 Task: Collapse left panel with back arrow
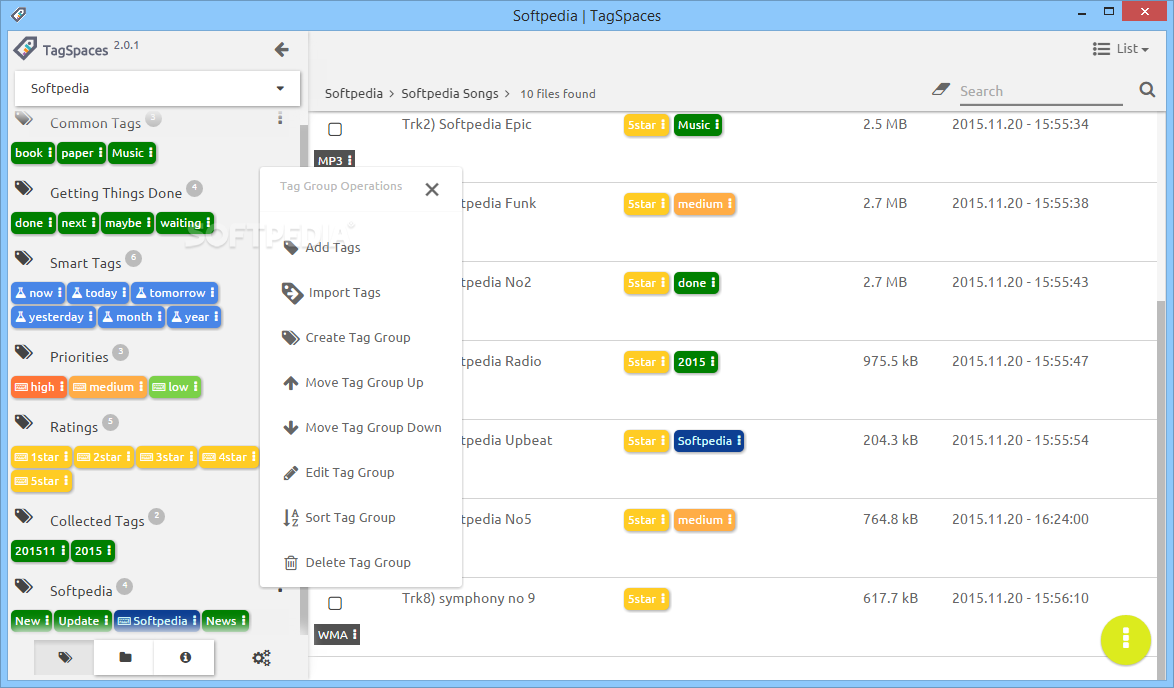[282, 49]
